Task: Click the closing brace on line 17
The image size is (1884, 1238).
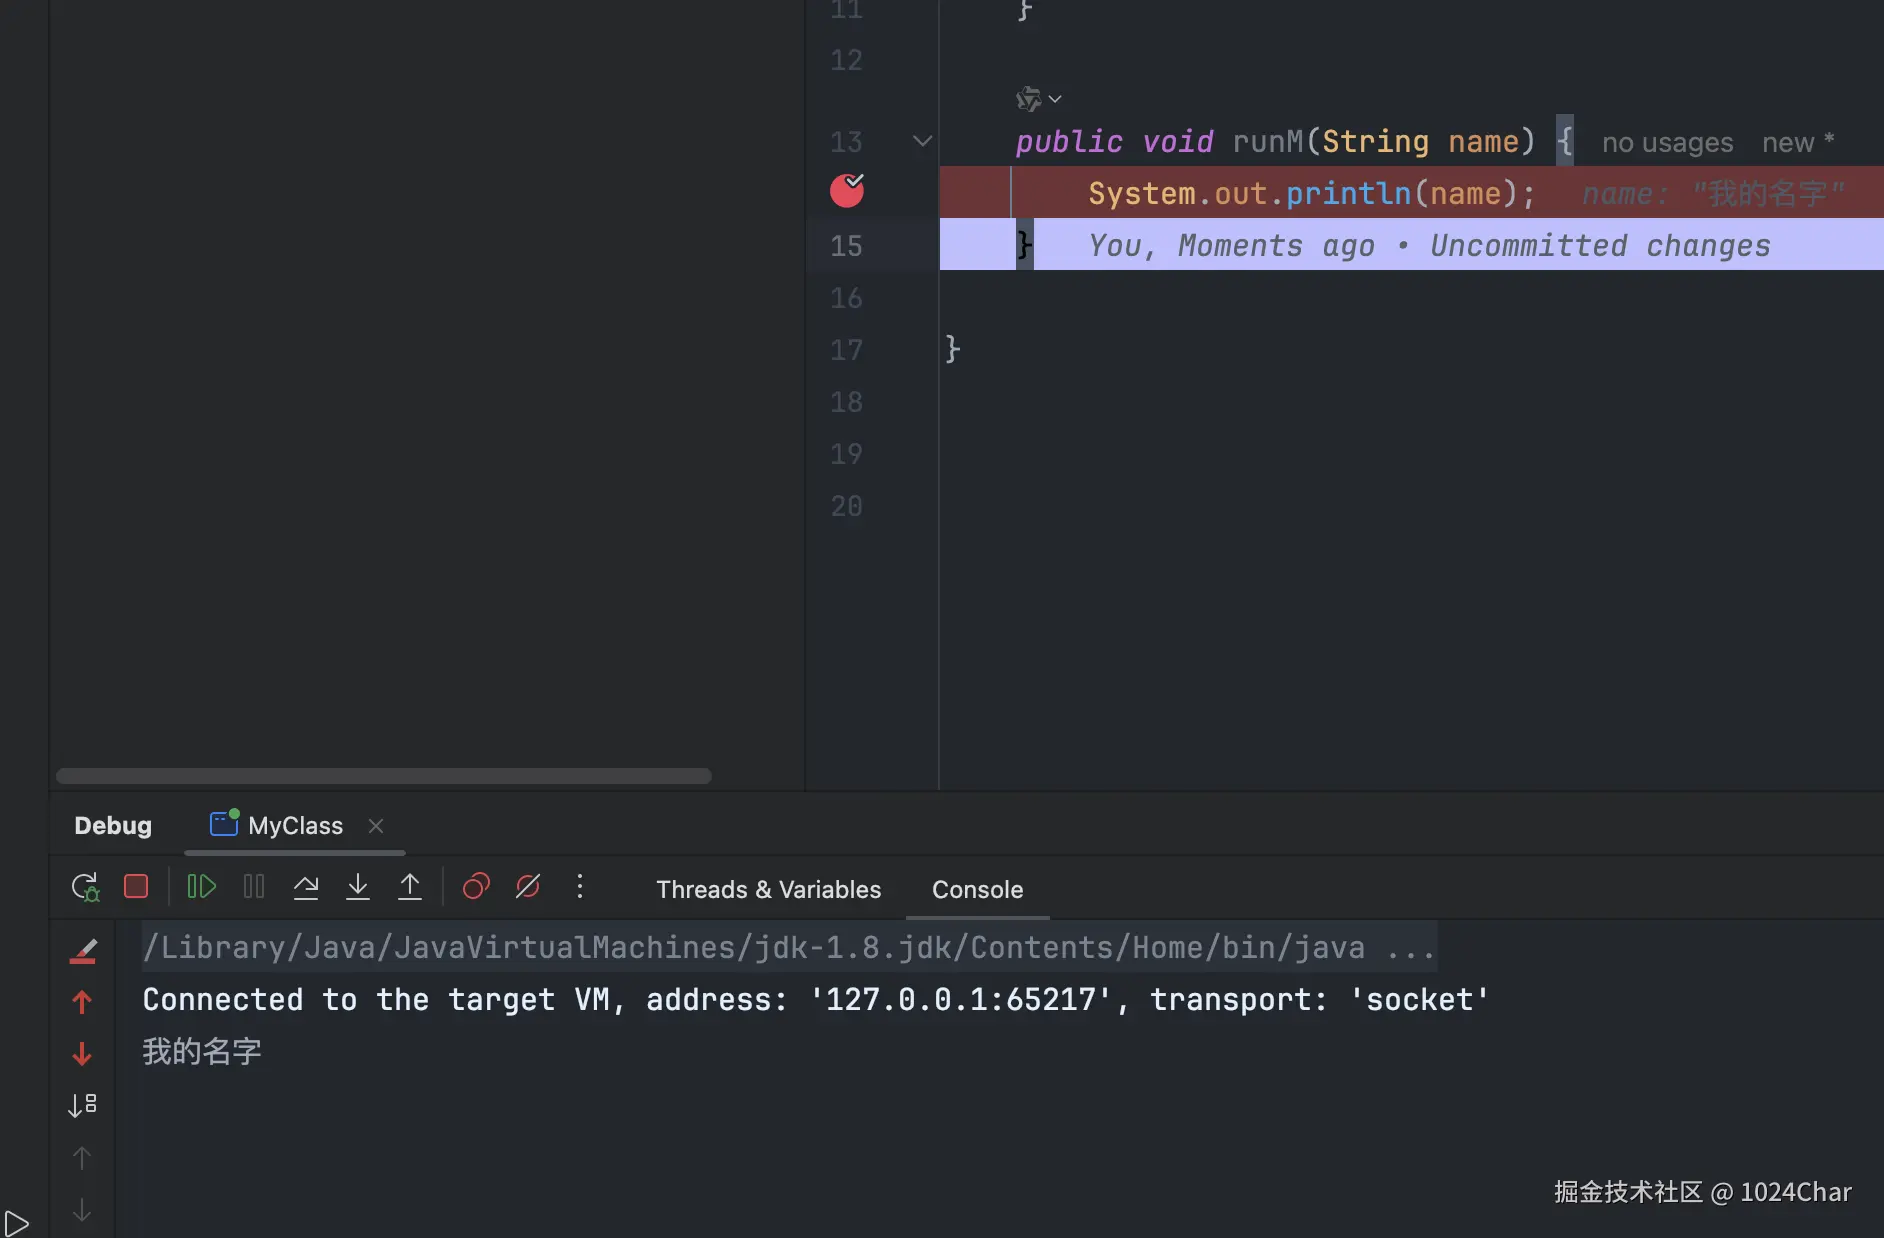Action: pos(953,349)
